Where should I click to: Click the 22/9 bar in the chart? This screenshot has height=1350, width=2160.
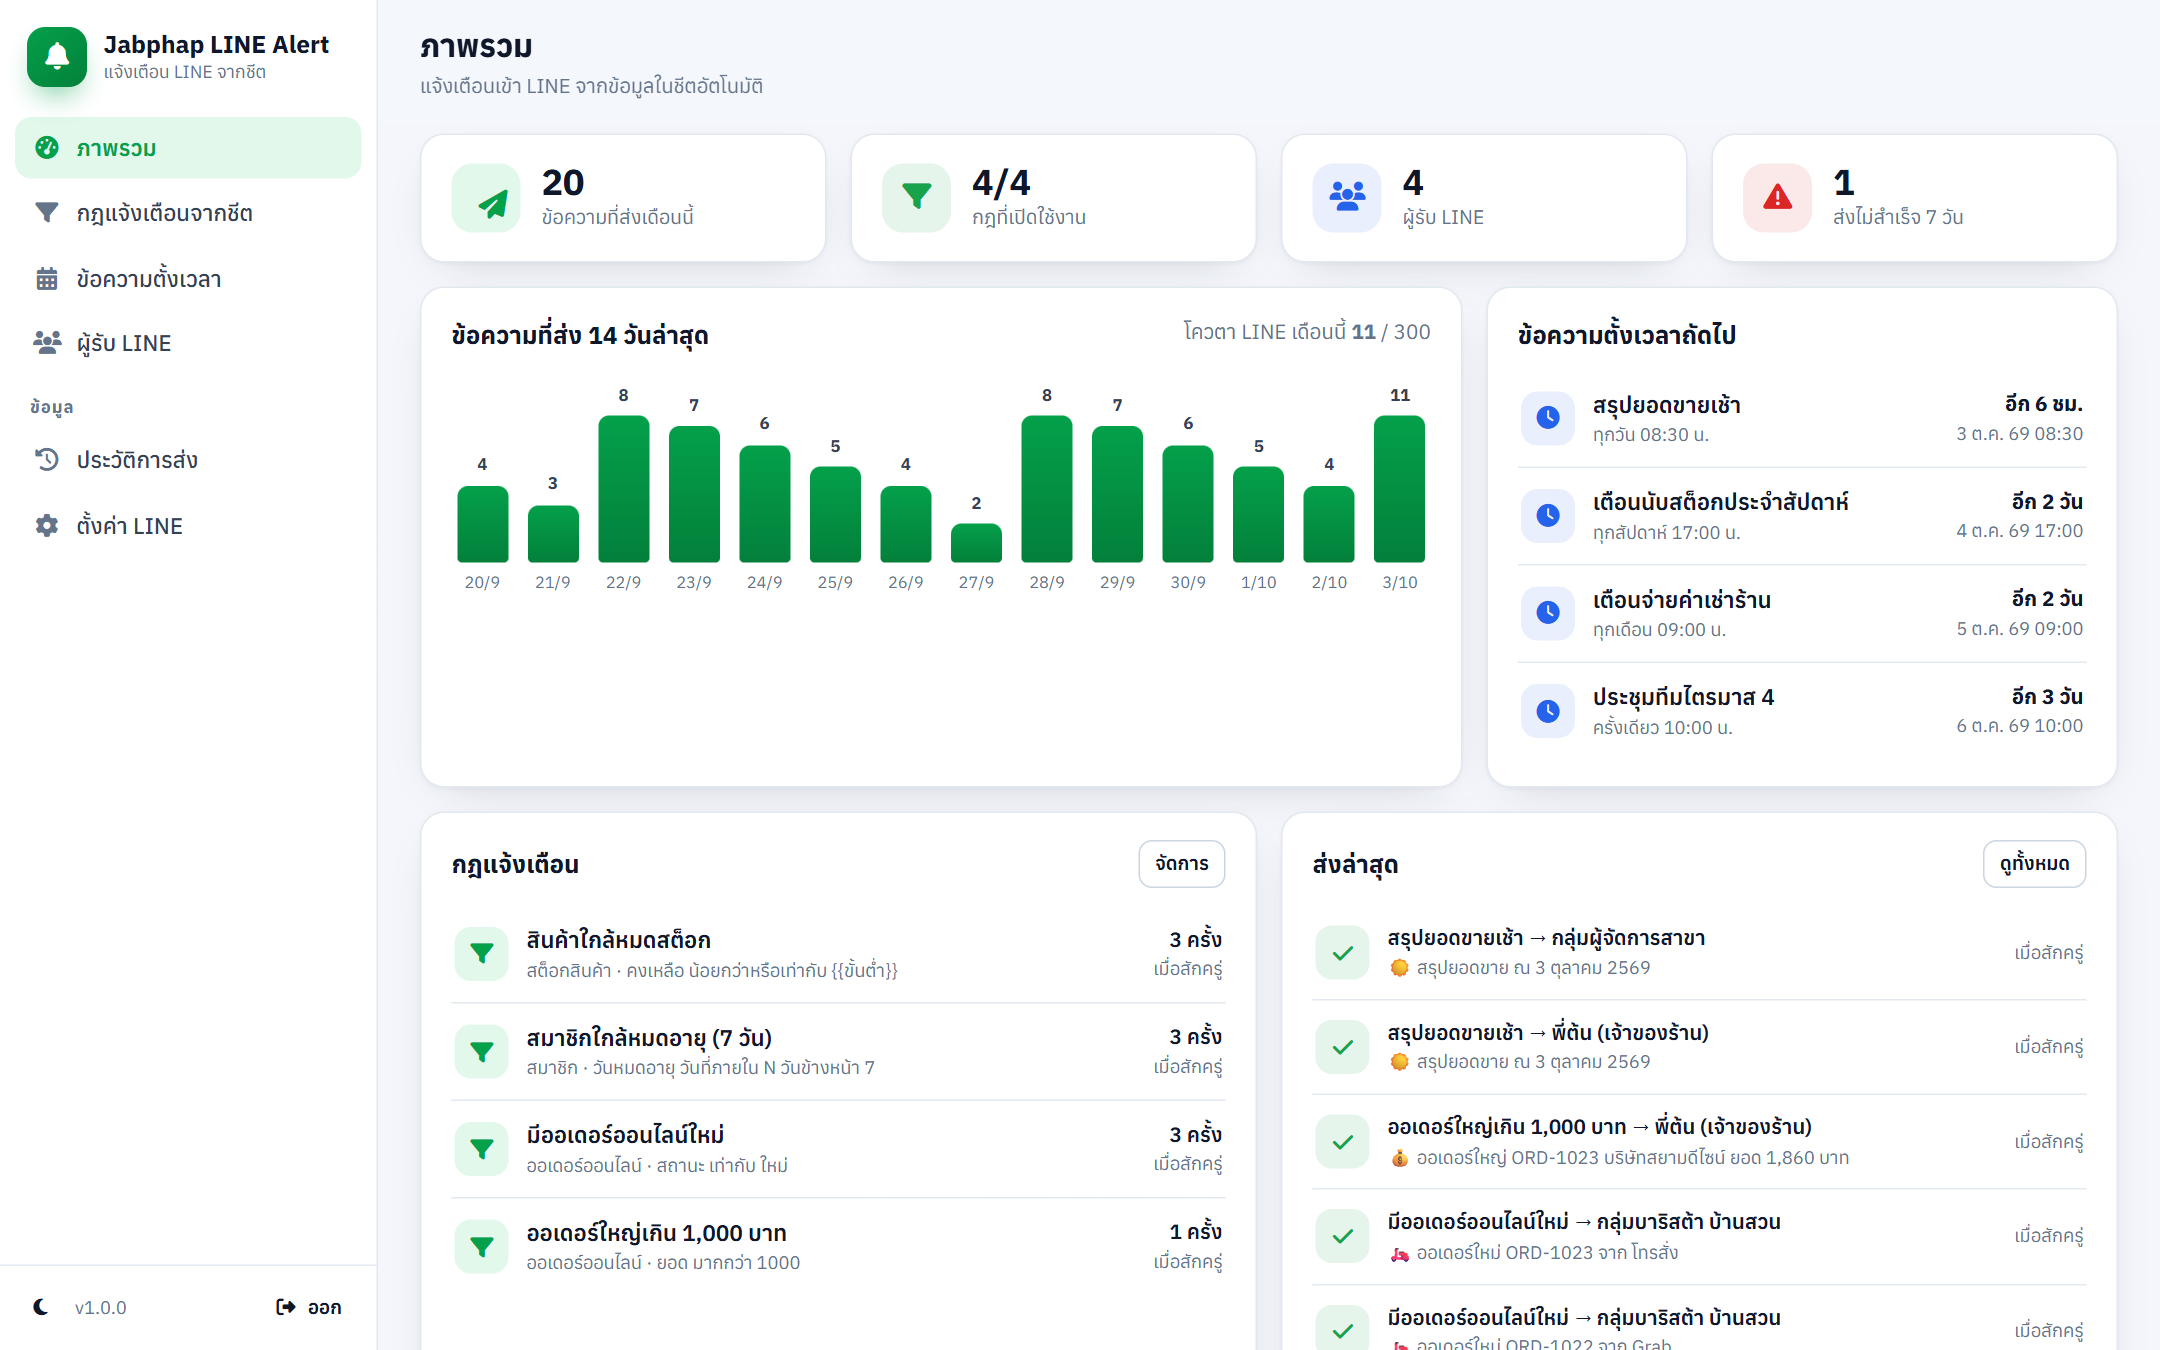pos(623,489)
